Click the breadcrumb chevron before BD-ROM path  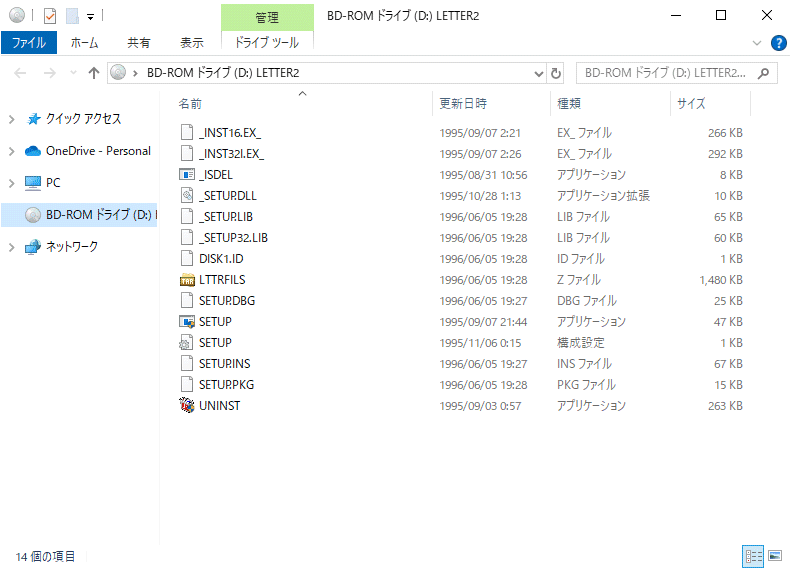pyautogui.click(x=135, y=74)
